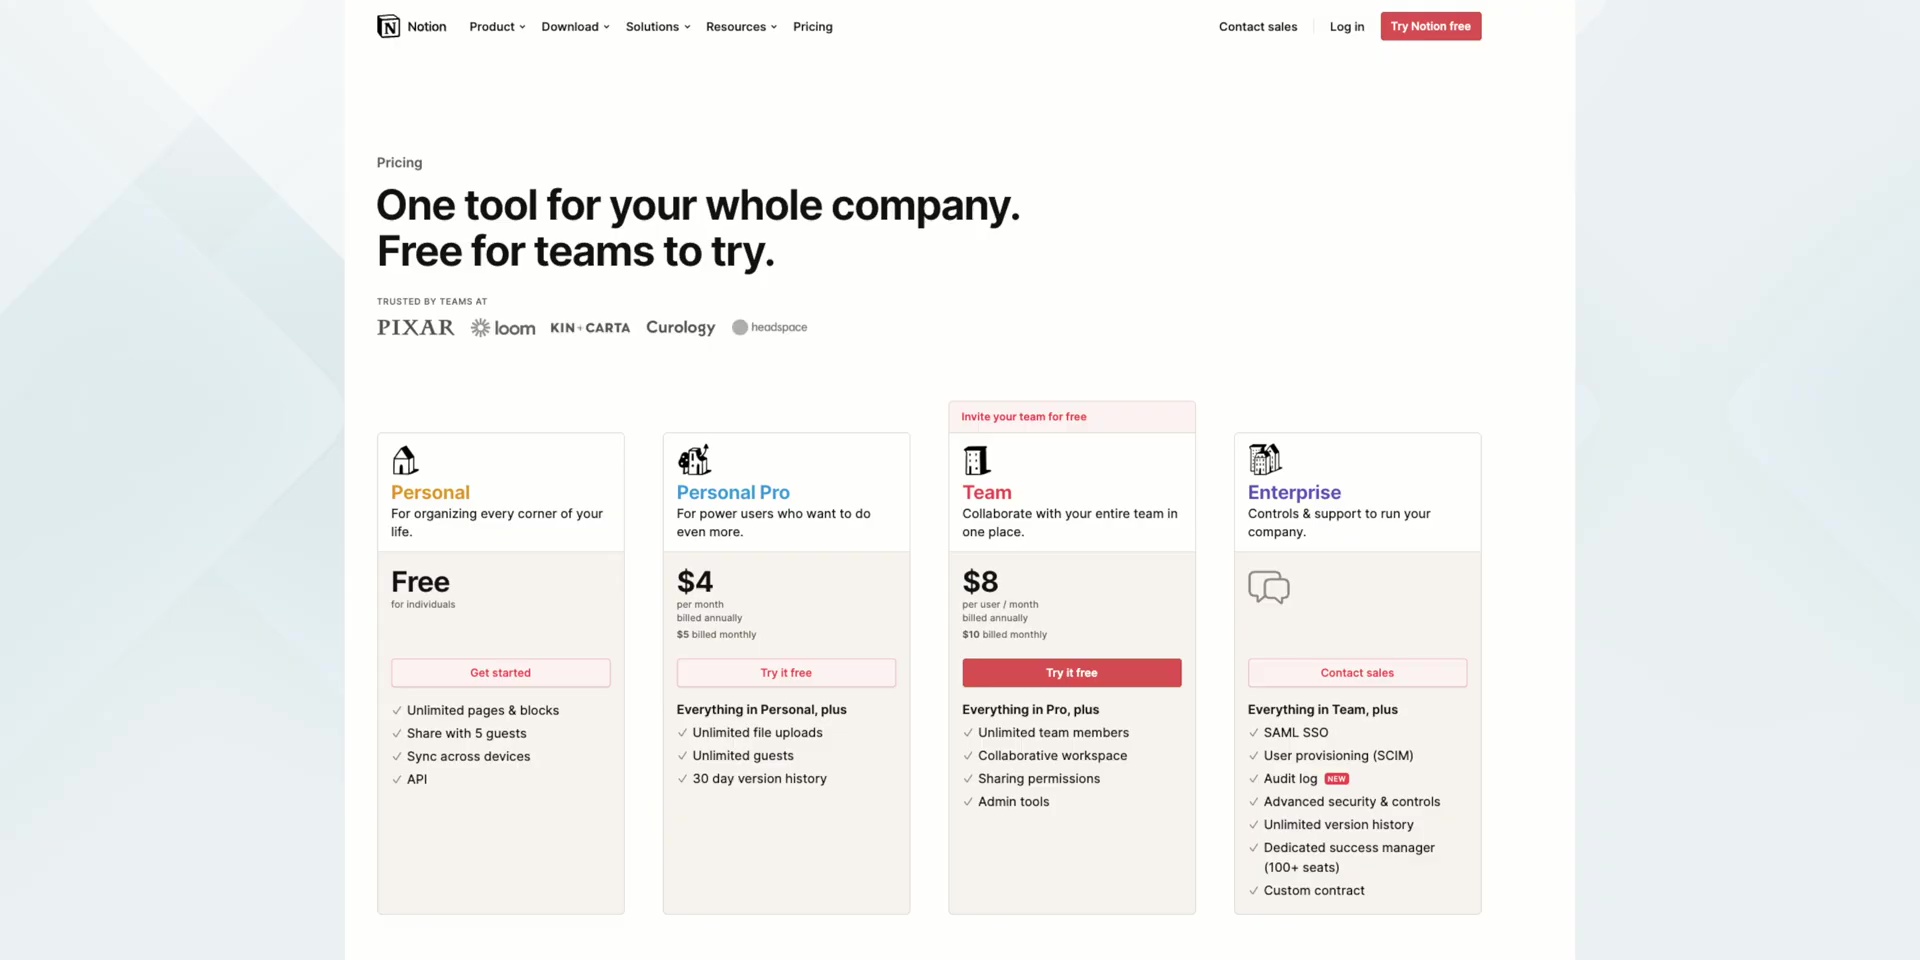The height and width of the screenshot is (960, 1920).
Task: Click Unlimited guests feature
Action: pyautogui.click(x=743, y=756)
